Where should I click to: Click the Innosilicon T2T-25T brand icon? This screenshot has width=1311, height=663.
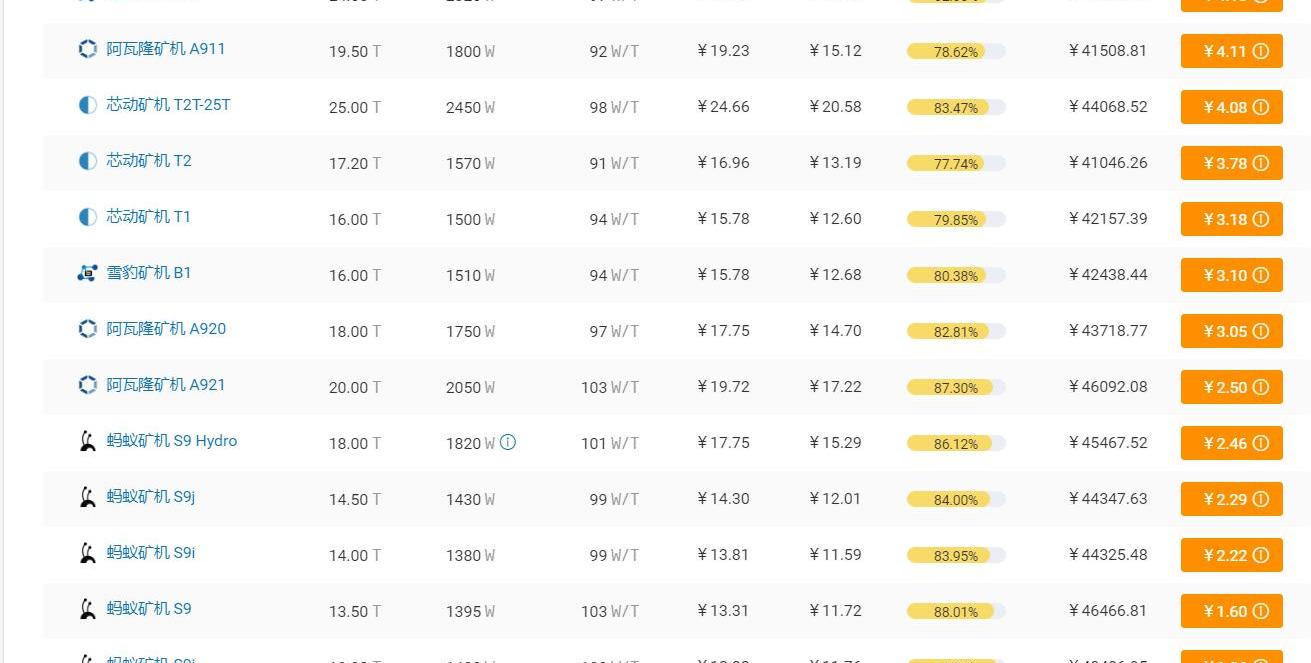(x=88, y=105)
